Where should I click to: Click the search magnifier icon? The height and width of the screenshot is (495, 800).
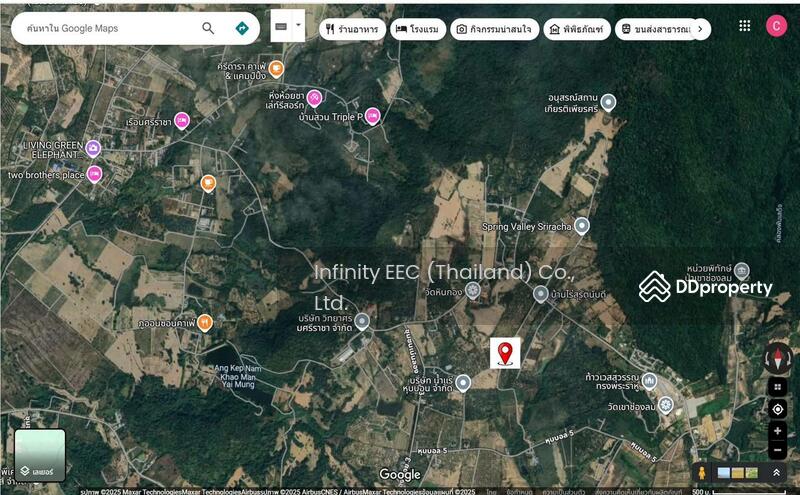point(208,28)
